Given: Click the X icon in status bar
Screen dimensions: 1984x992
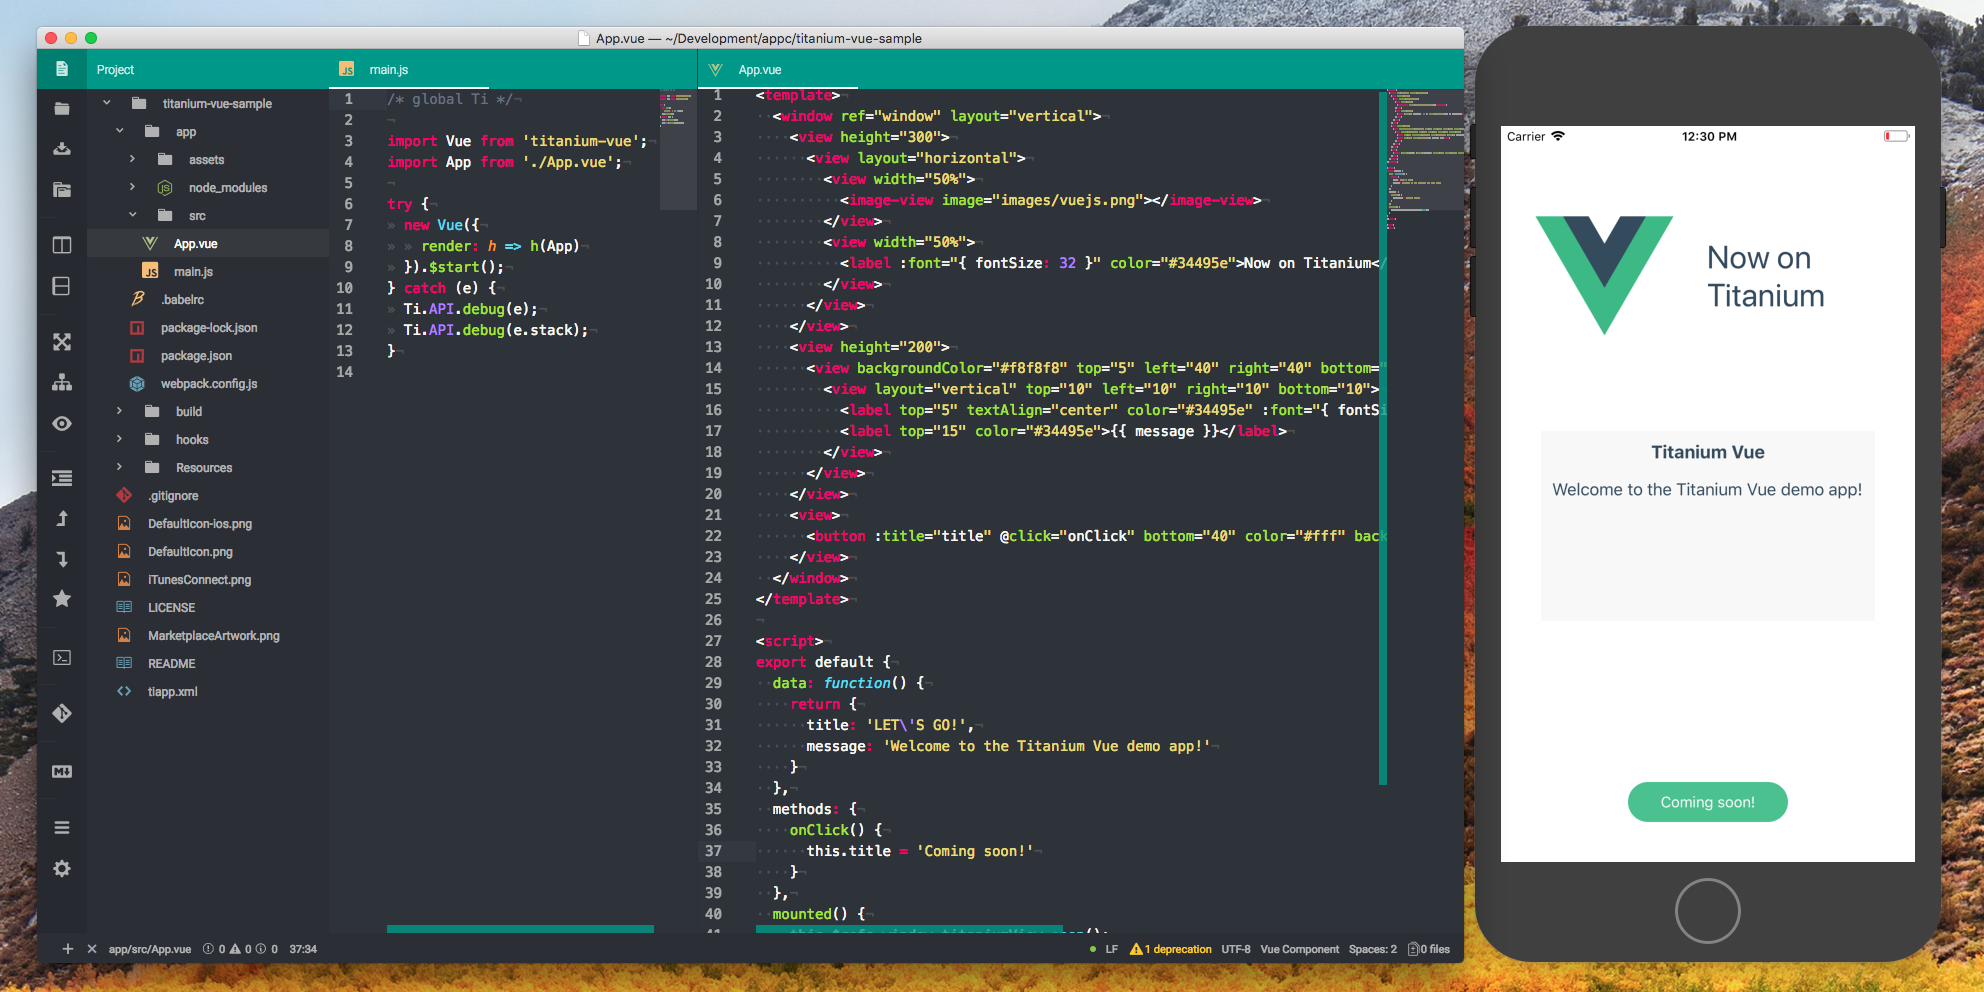Looking at the screenshot, I should 92,949.
